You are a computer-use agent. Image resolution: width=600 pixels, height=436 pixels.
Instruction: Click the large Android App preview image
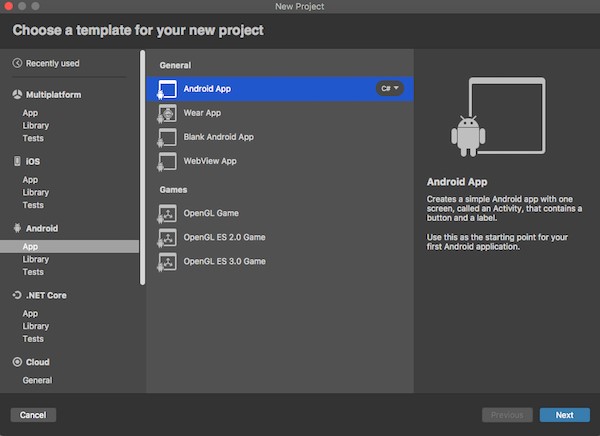[x=498, y=117]
